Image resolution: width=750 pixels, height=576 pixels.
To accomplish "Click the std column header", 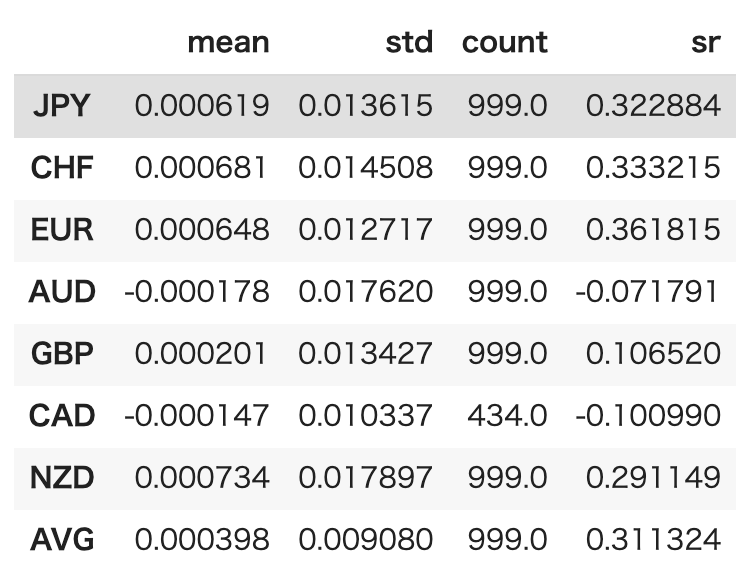I will coord(409,43).
